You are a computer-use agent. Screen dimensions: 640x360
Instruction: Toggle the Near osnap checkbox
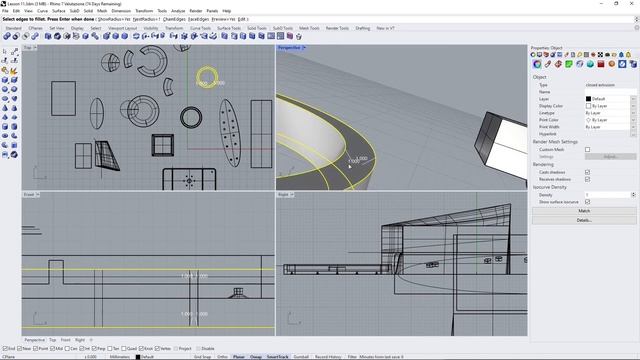[20, 349]
